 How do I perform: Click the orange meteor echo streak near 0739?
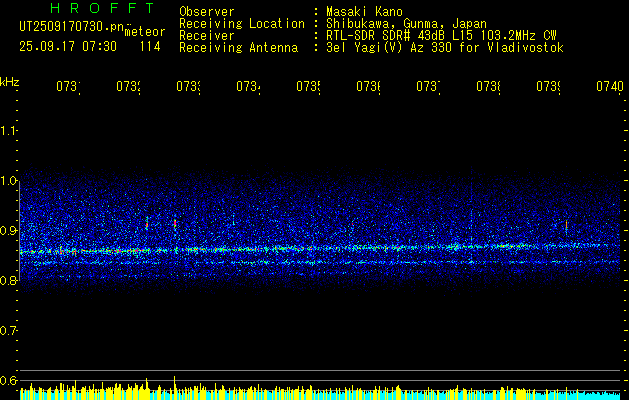click(x=566, y=225)
